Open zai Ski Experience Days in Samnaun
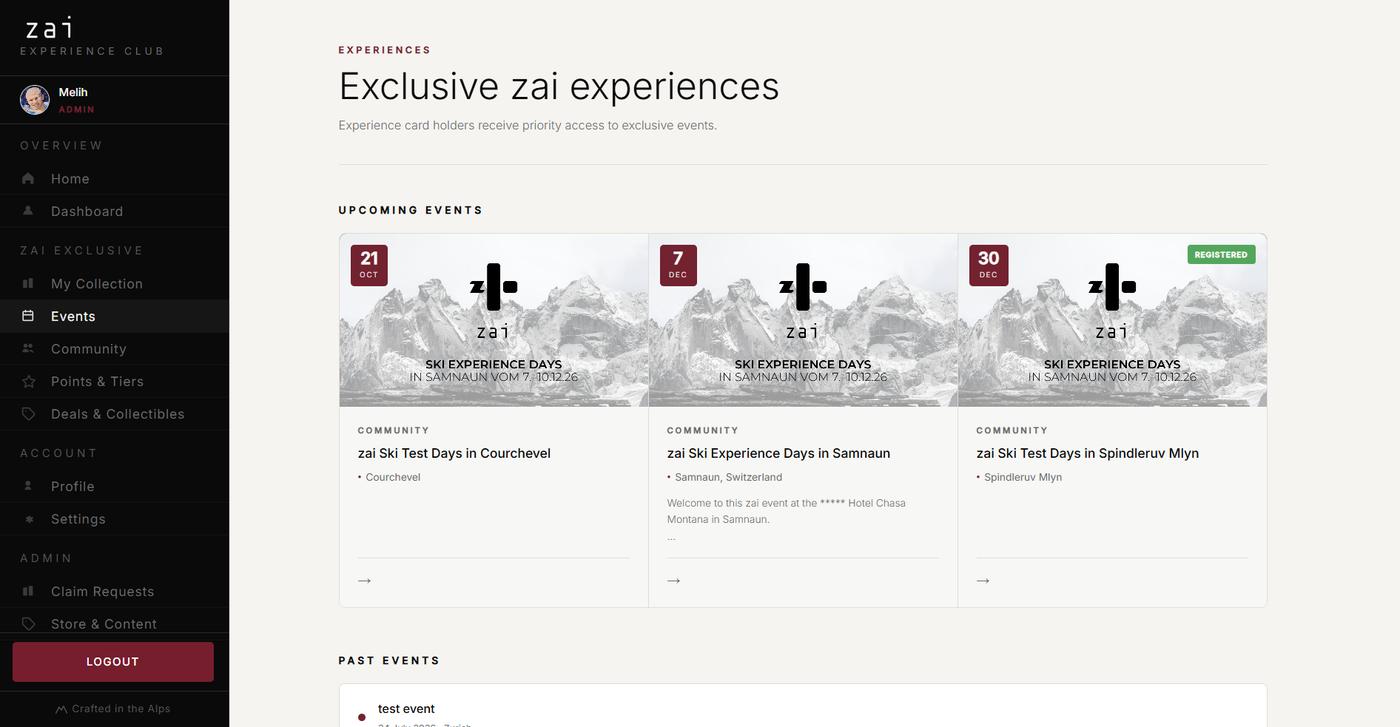 (x=778, y=453)
